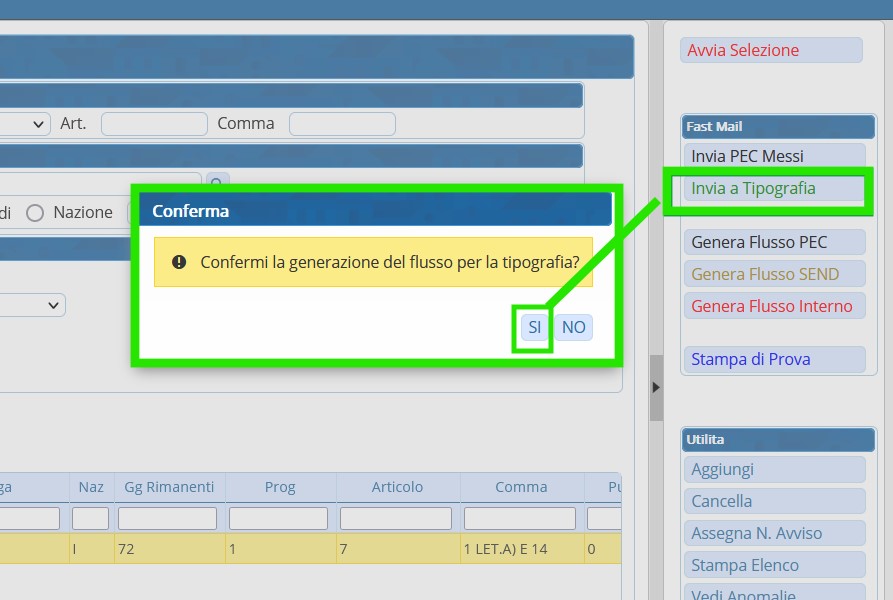This screenshot has width=893, height=600.
Task: Click the Art. input field
Action: click(x=154, y=124)
